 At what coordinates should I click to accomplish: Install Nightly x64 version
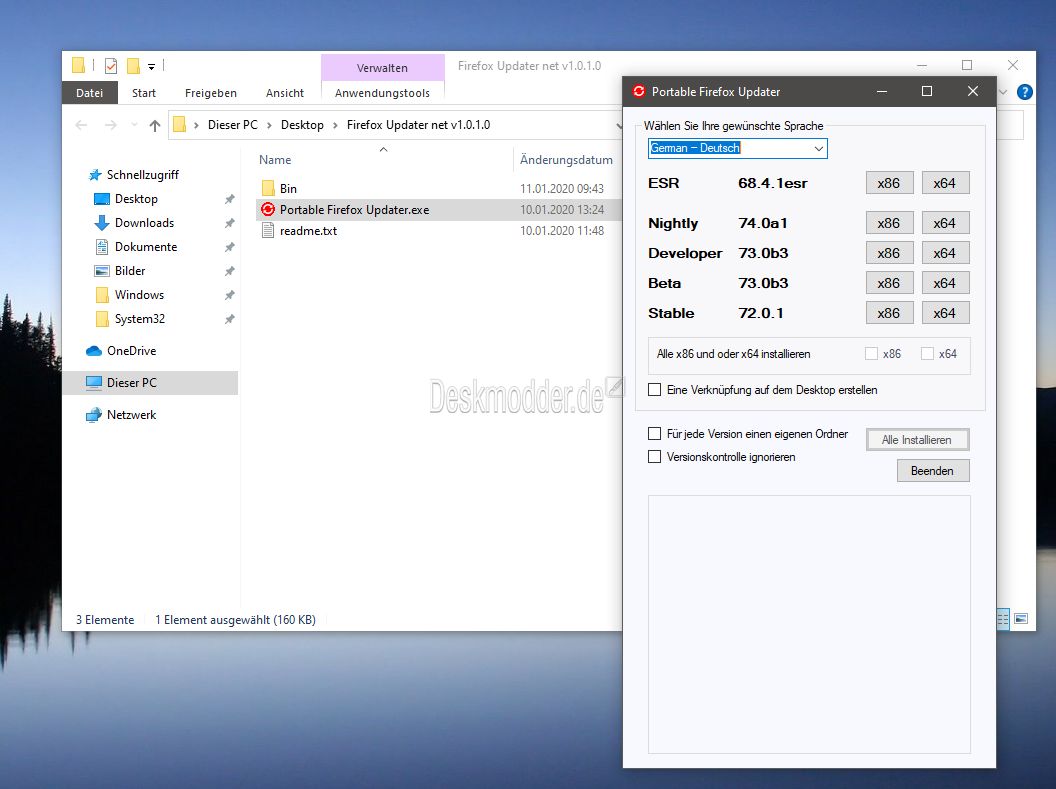945,224
